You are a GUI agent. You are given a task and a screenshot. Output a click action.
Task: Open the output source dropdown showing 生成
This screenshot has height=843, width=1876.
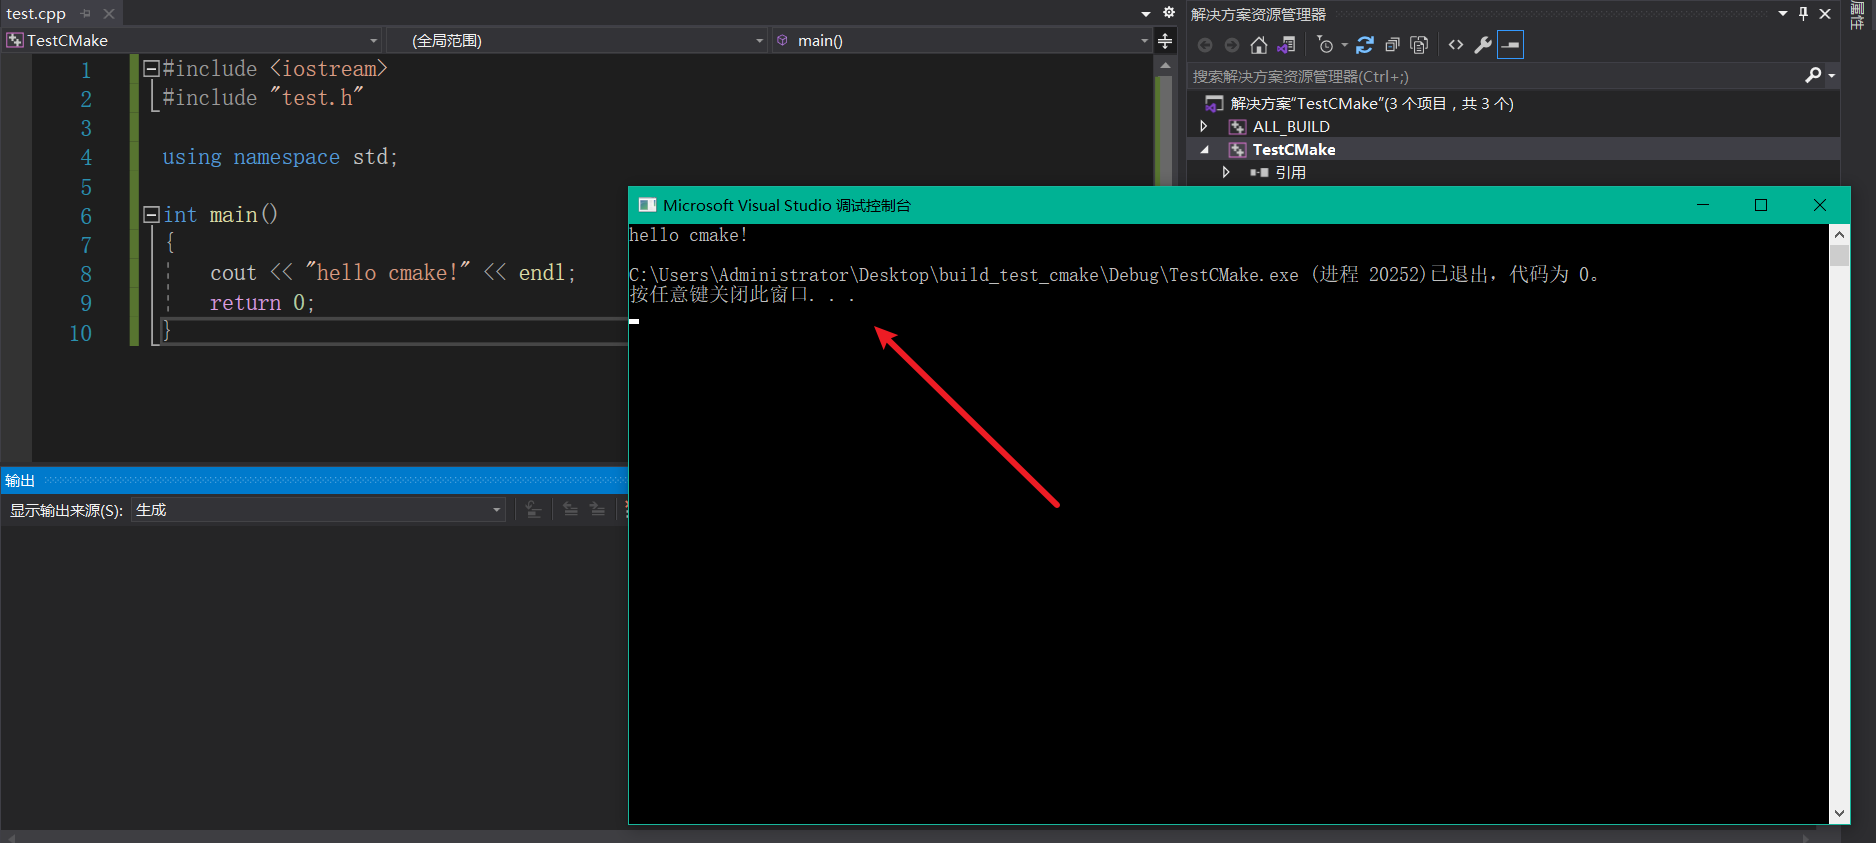click(x=496, y=510)
